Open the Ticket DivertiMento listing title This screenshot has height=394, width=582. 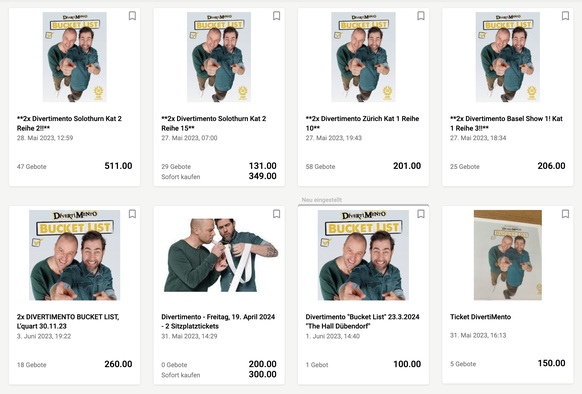[x=480, y=317]
